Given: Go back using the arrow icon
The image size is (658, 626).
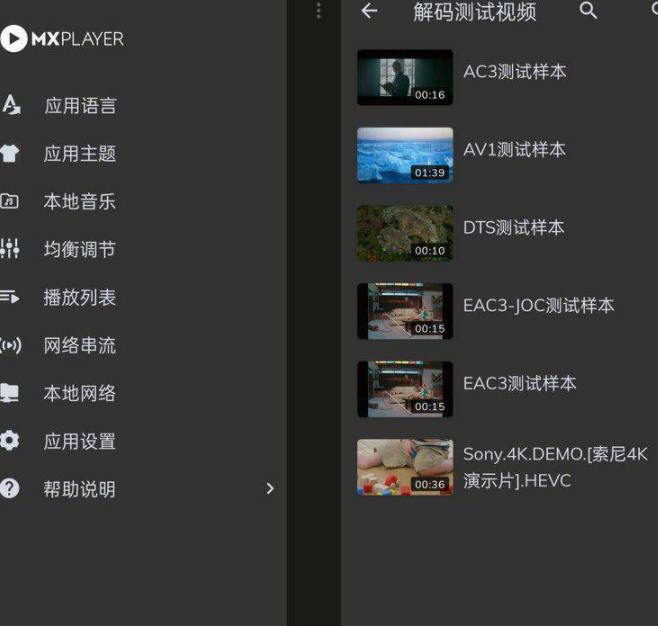Looking at the screenshot, I should 369,11.
